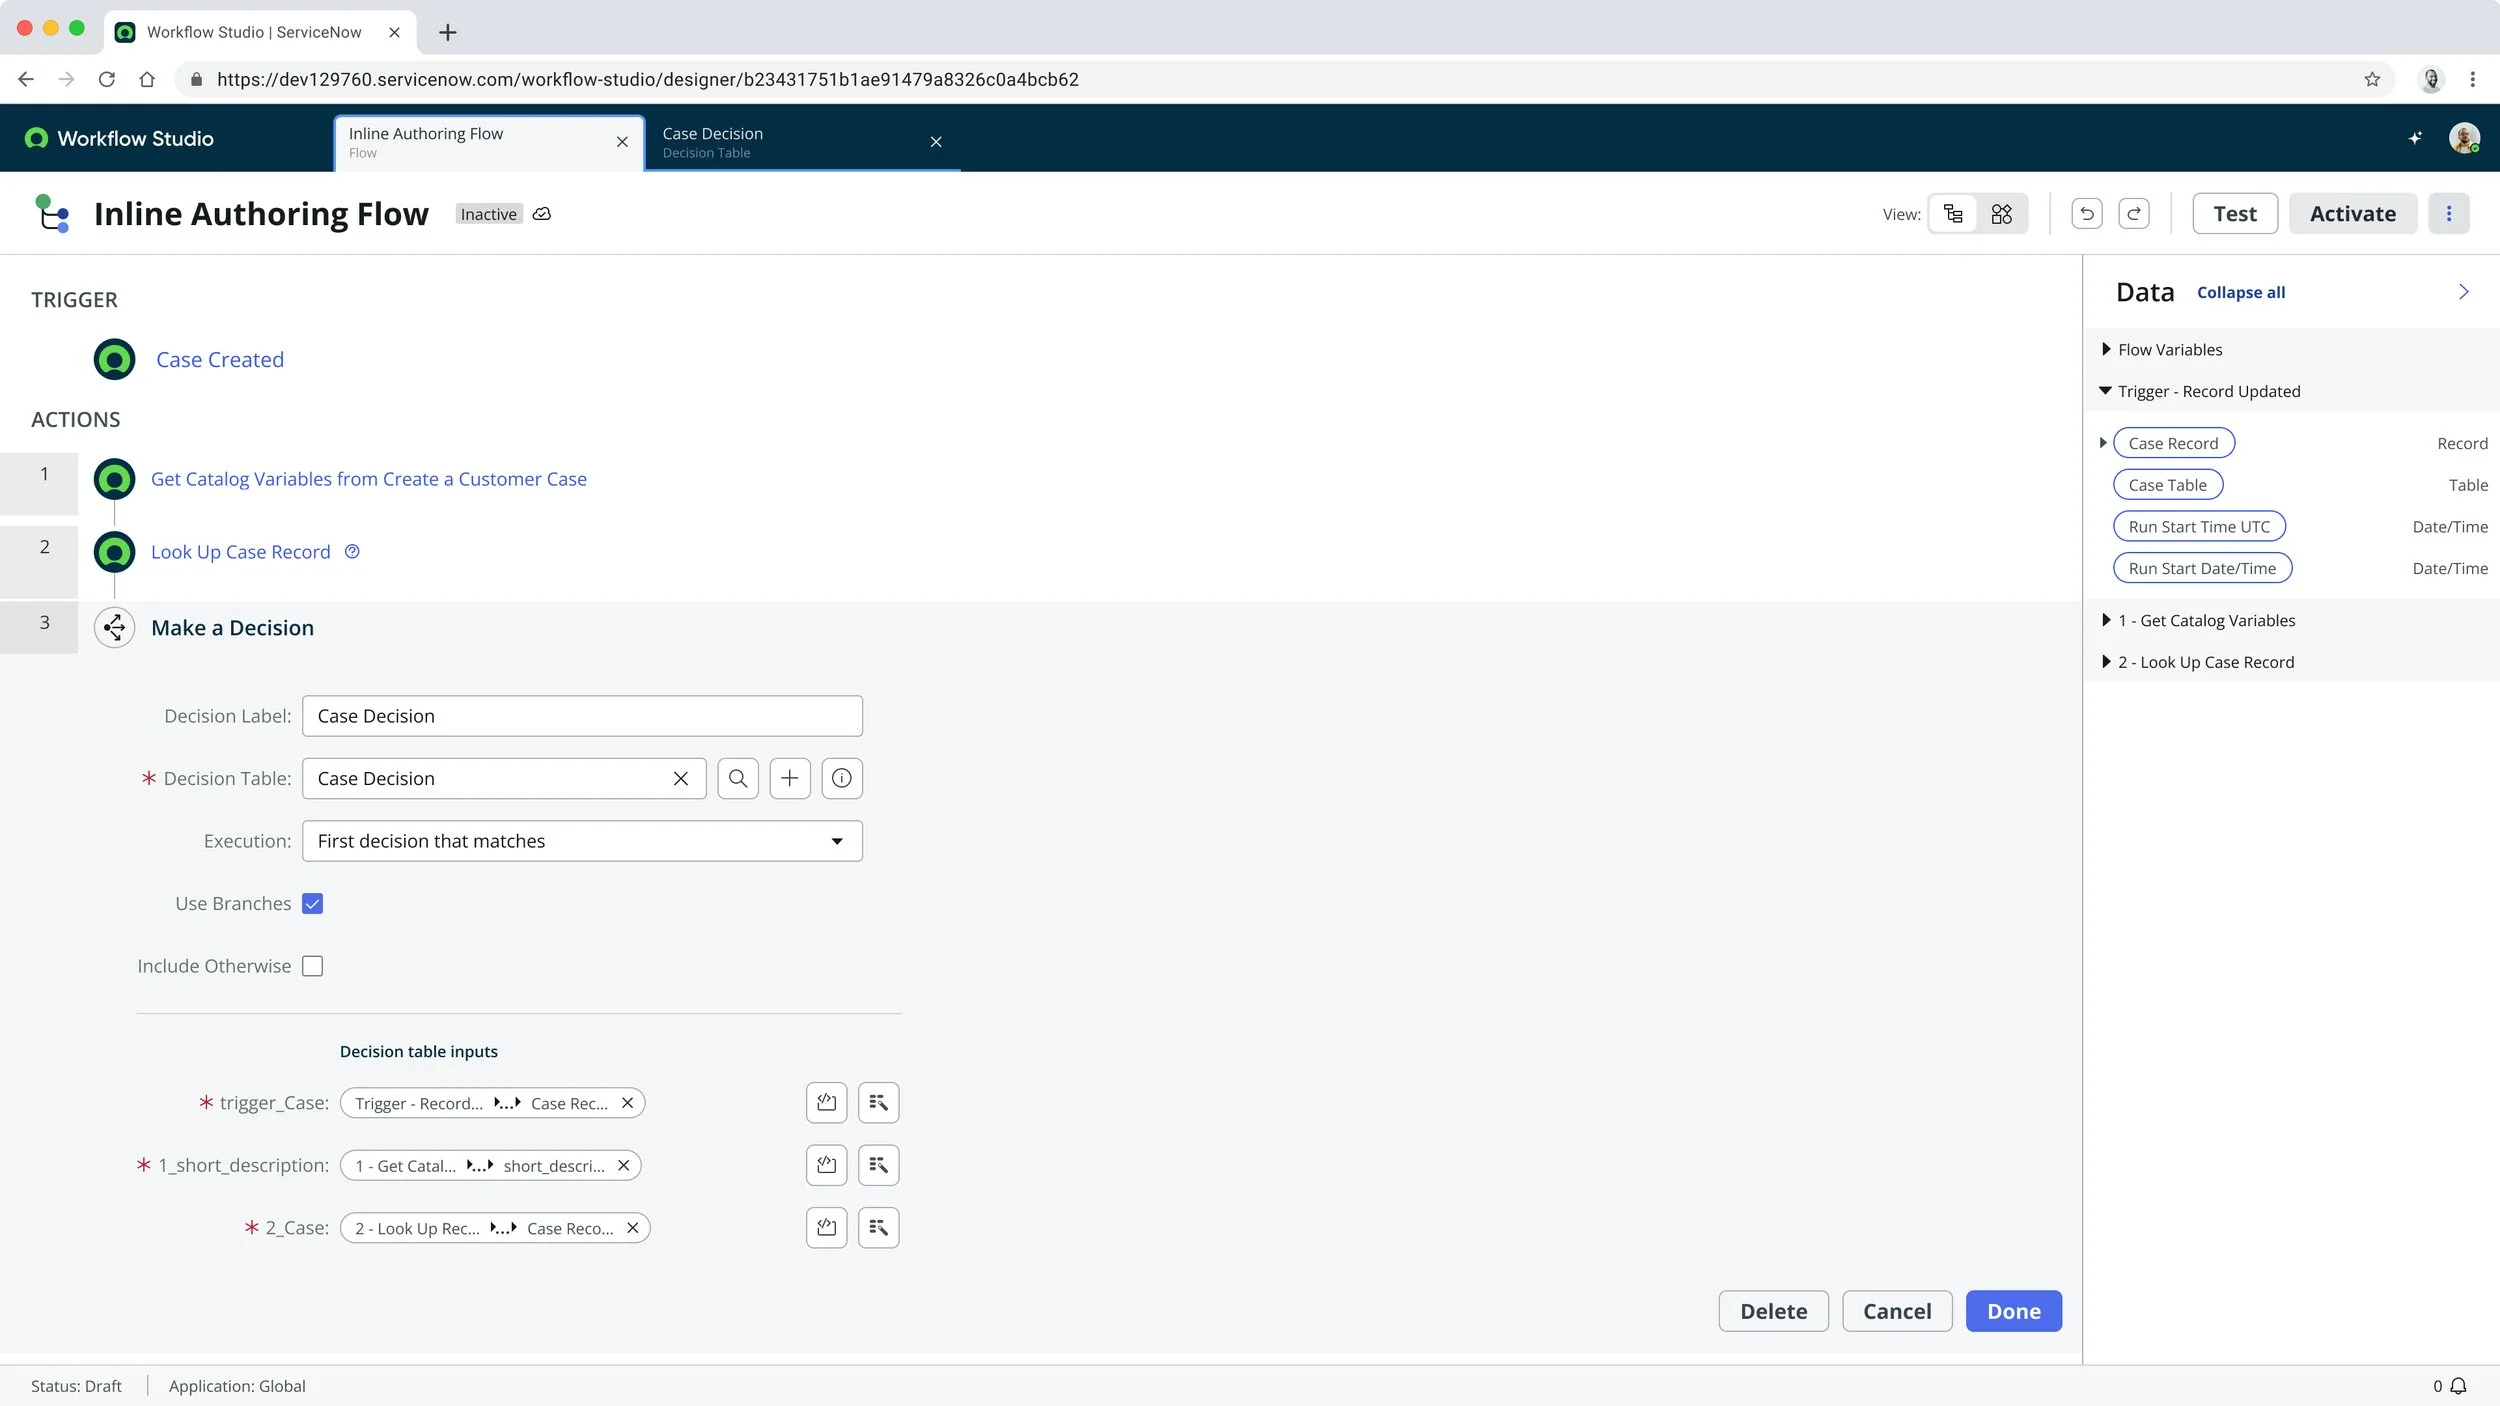Screen dimensions: 2500x1406
Task: Click the Done button
Action: 2013,1311
